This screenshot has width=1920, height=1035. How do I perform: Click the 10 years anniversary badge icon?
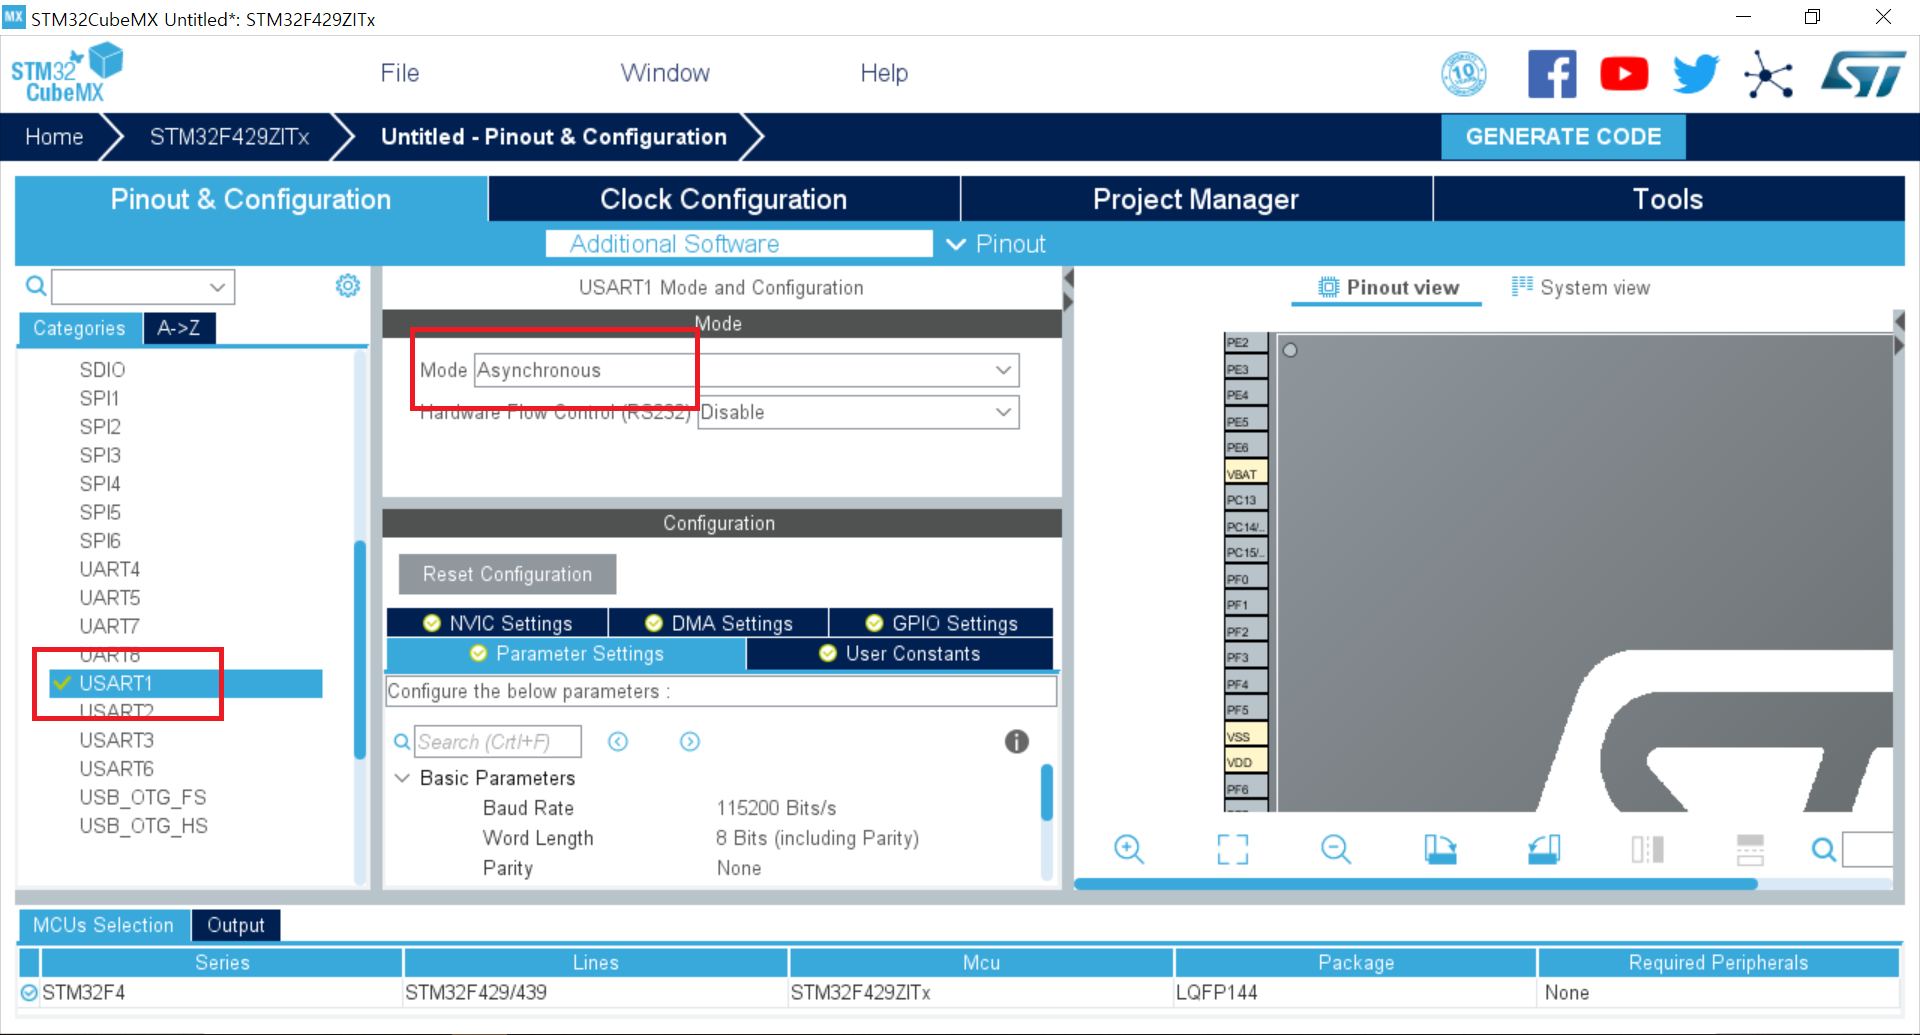coord(1464,74)
